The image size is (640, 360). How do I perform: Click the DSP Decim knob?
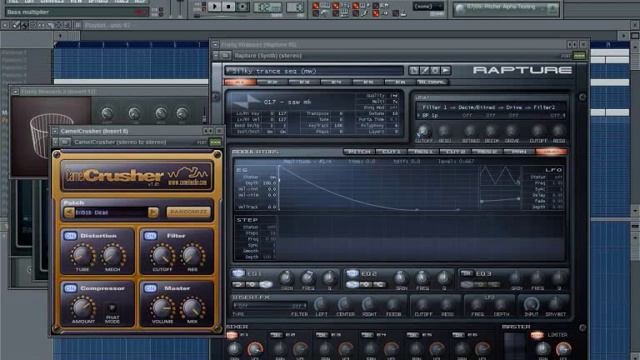click(491, 131)
